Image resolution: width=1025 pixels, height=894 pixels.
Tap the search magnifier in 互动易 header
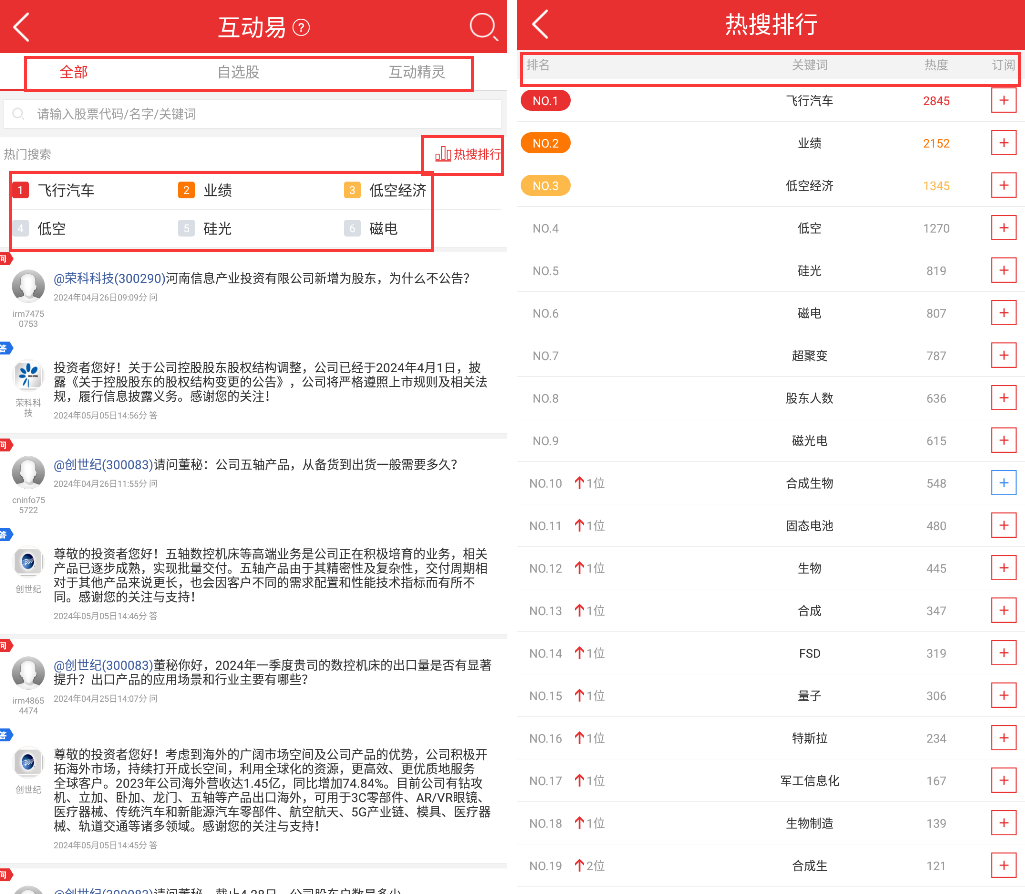click(484, 27)
